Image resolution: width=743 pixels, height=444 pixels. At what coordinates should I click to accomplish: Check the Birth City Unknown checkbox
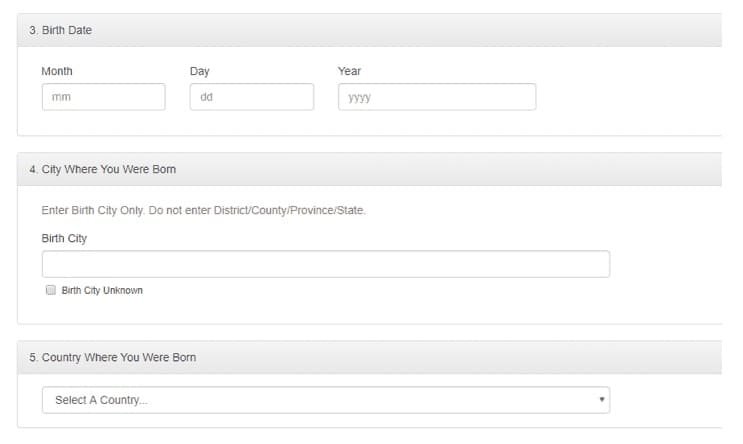[50, 290]
